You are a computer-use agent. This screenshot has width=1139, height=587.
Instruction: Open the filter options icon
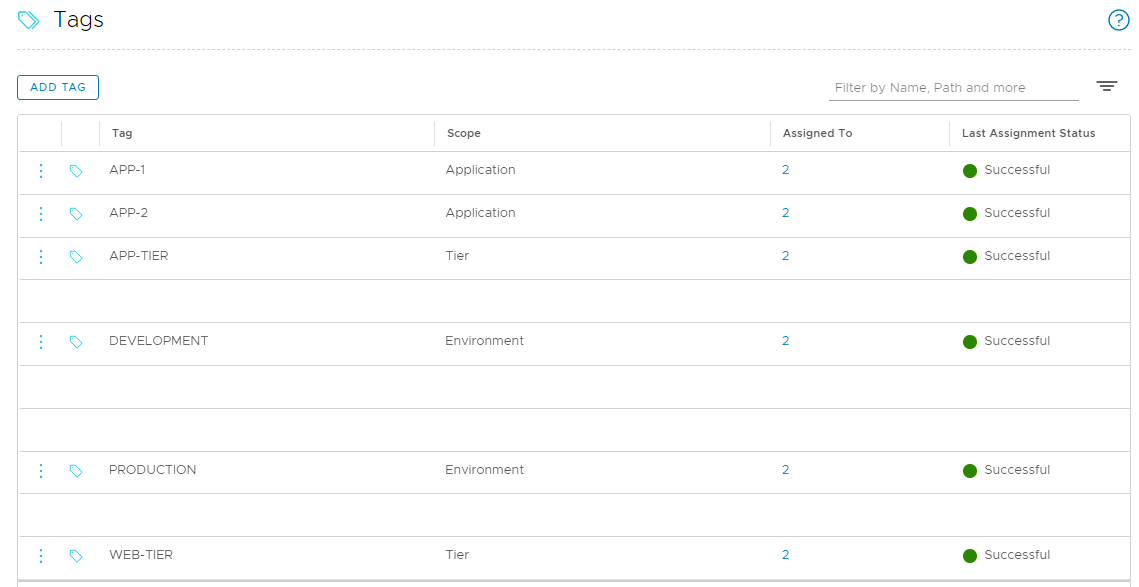pyautogui.click(x=1106, y=87)
